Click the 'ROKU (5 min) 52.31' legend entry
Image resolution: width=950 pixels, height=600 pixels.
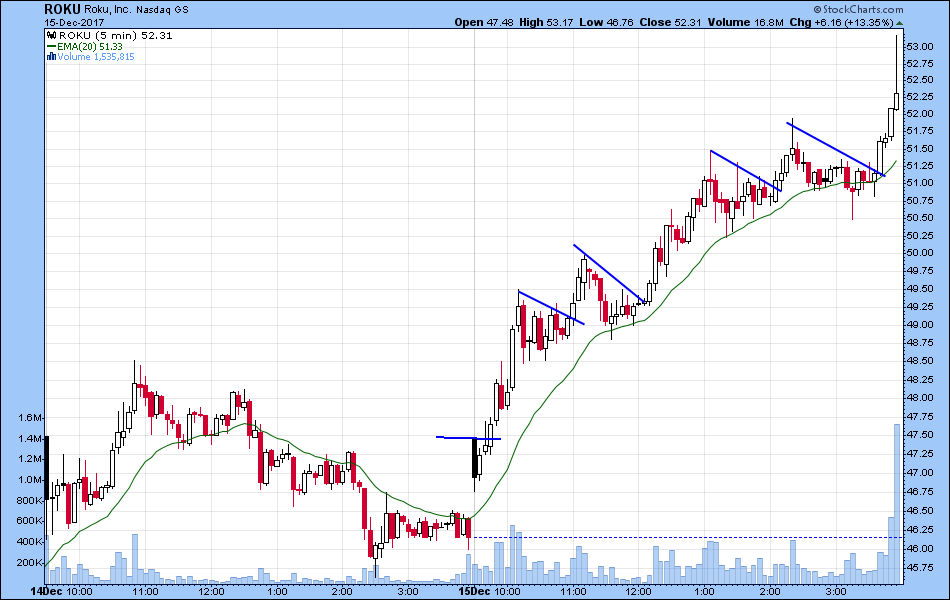click(116, 36)
